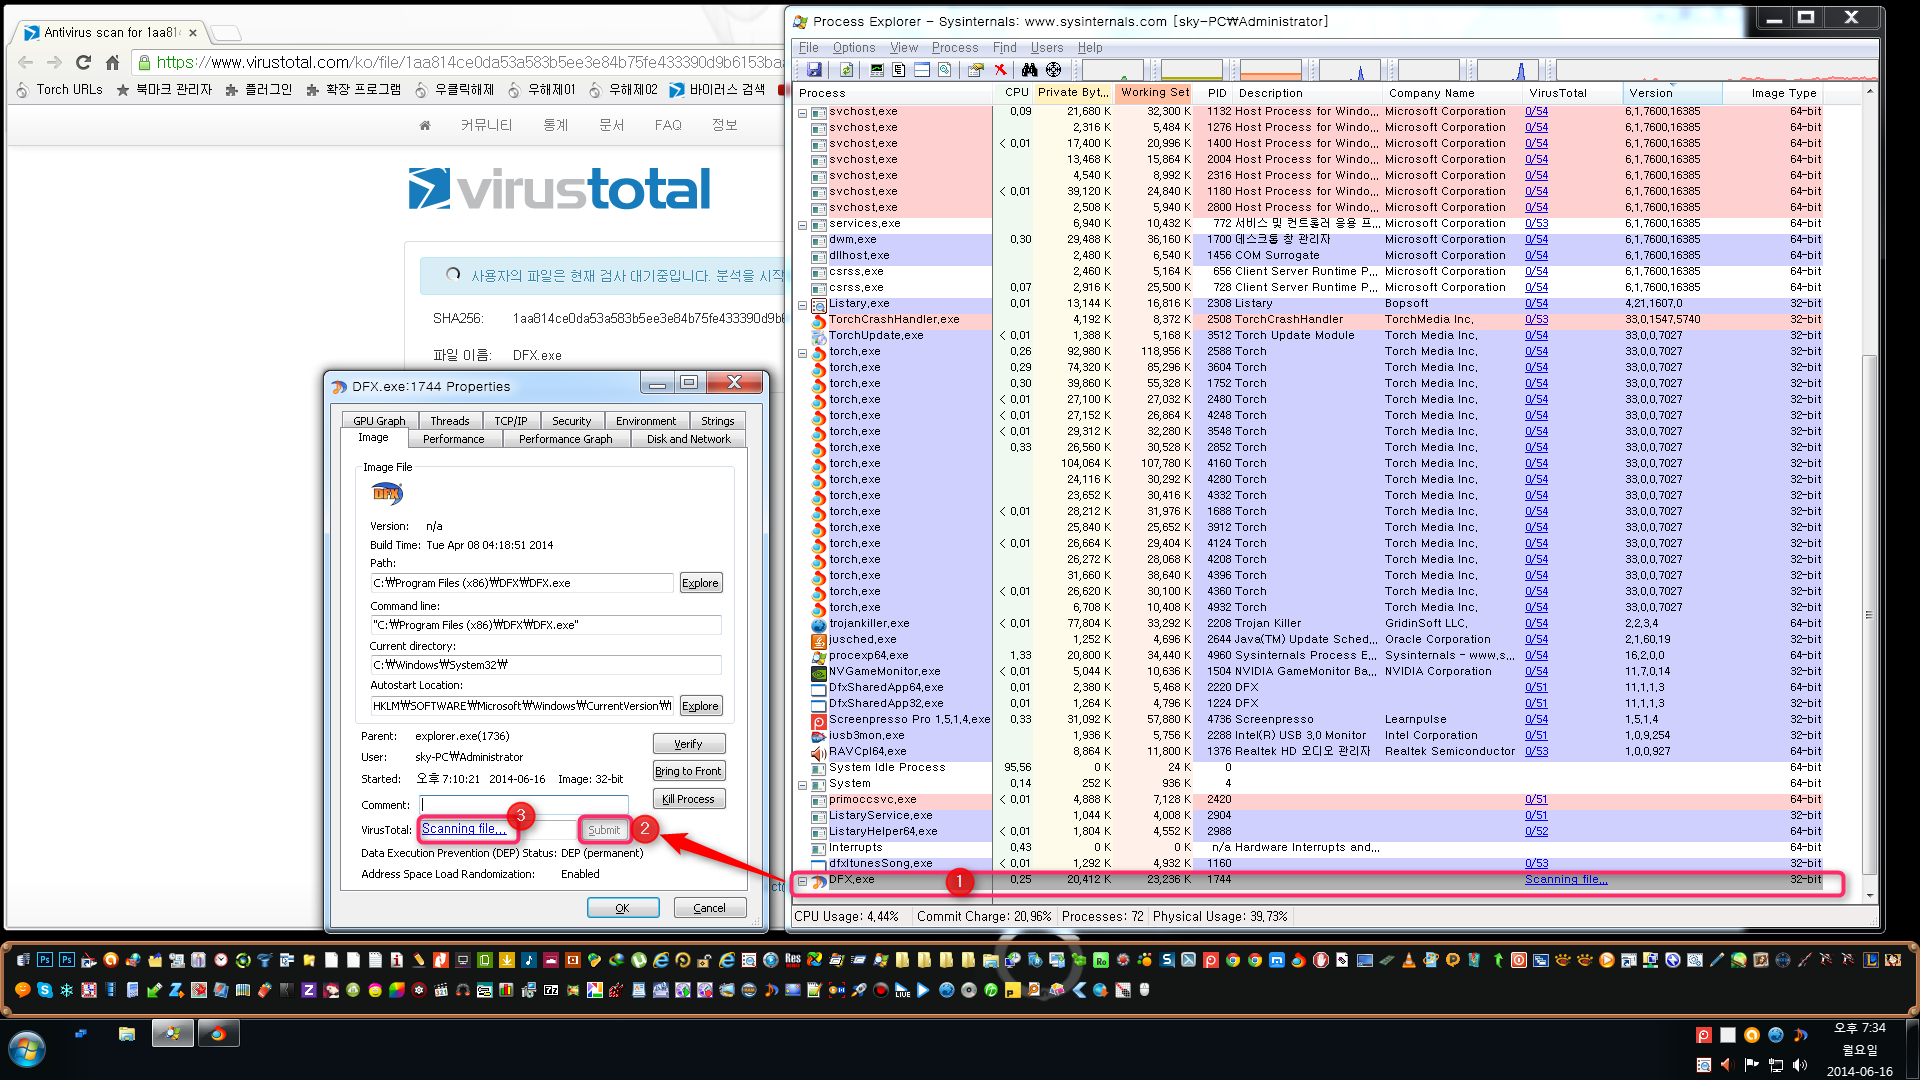Image resolution: width=1920 pixels, height=1080 pixels.
Task: Click the browser Back arrow
Action: (26, 62)
